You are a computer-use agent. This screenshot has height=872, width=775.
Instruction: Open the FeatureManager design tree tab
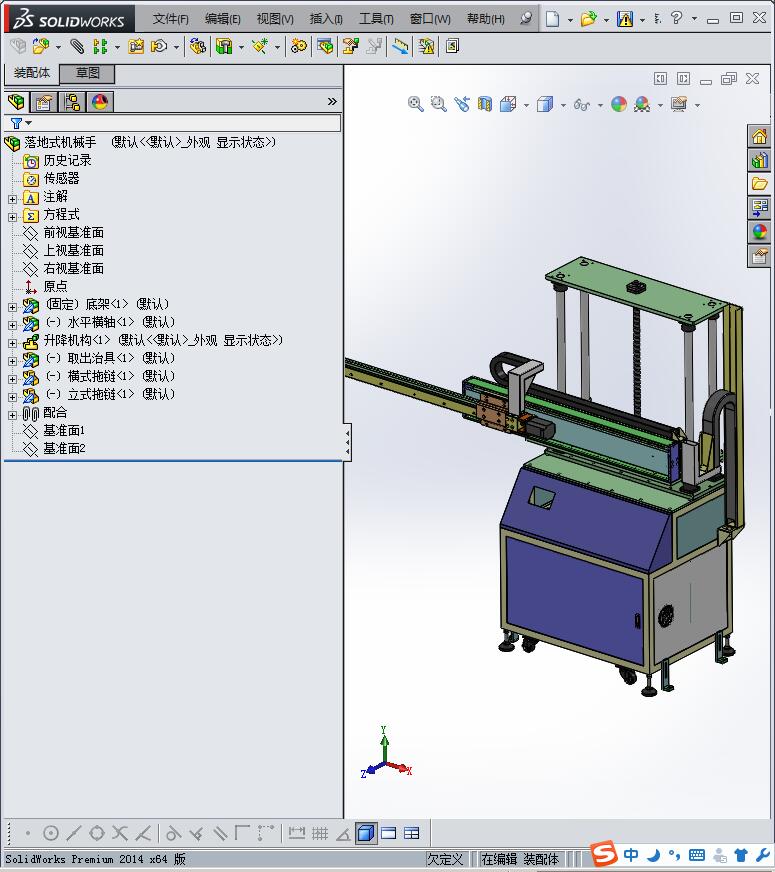tap(16, 102)
